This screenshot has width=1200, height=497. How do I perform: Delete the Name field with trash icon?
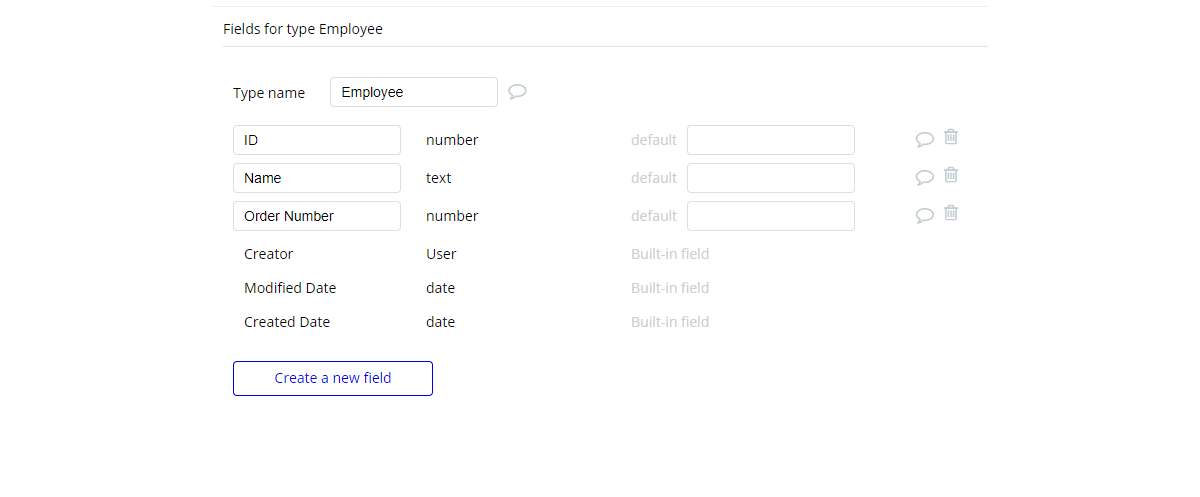coord(951,175)
